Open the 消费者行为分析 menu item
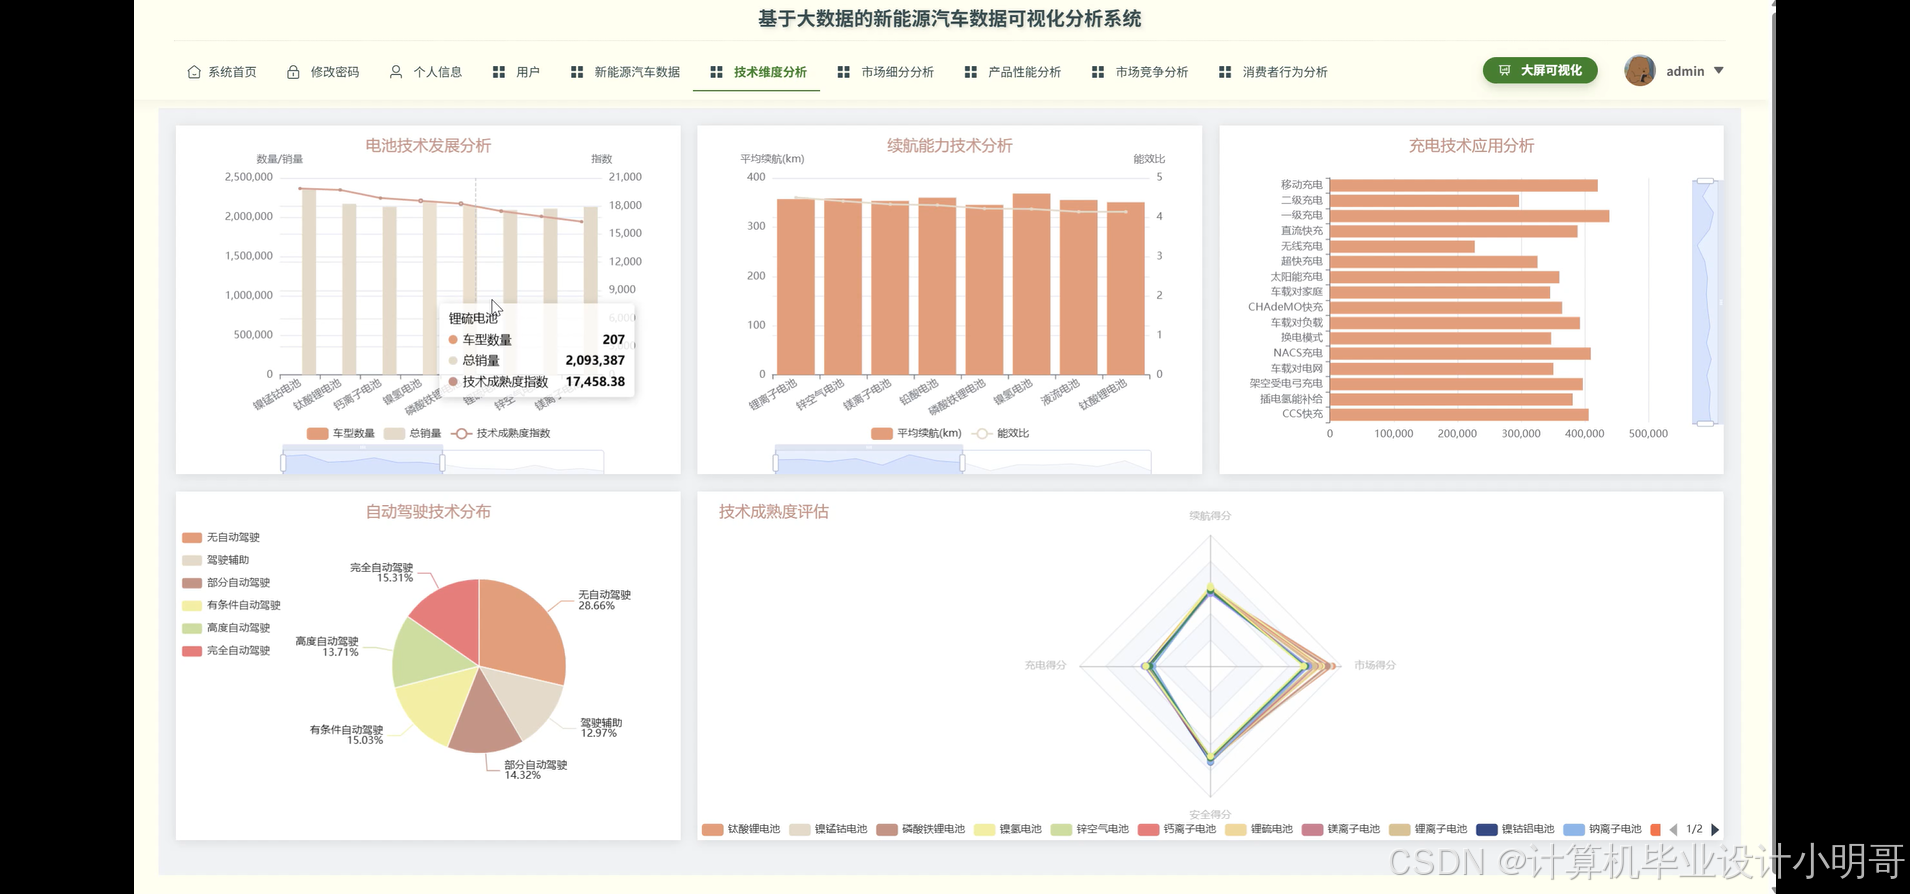Image resolution: width=1910 pixels, height=894 pixels. [1273, 72]
